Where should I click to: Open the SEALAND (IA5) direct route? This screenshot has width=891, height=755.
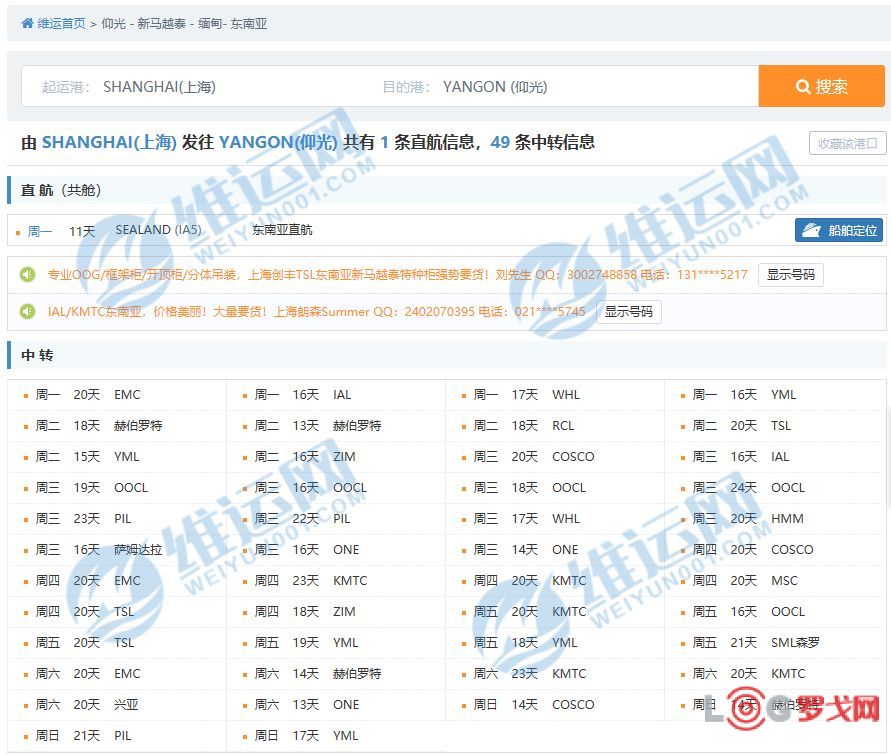coord(158,230)
